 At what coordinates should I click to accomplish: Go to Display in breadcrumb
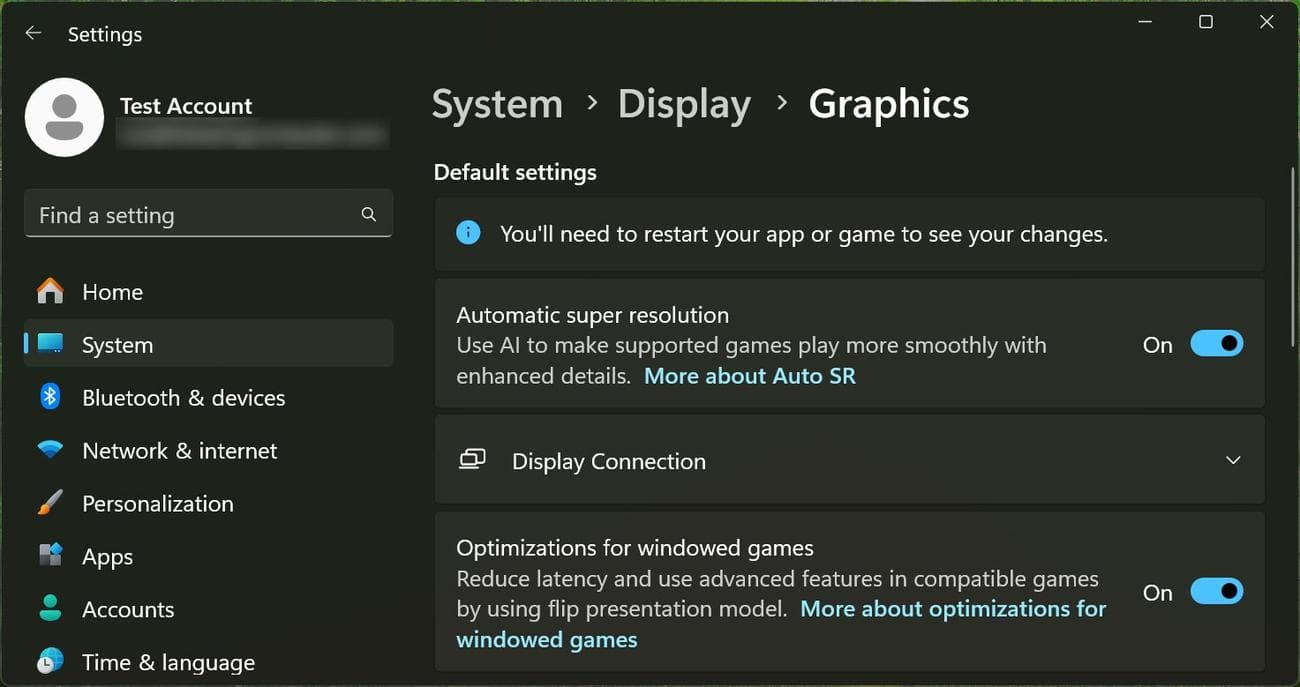coord(684,104)
